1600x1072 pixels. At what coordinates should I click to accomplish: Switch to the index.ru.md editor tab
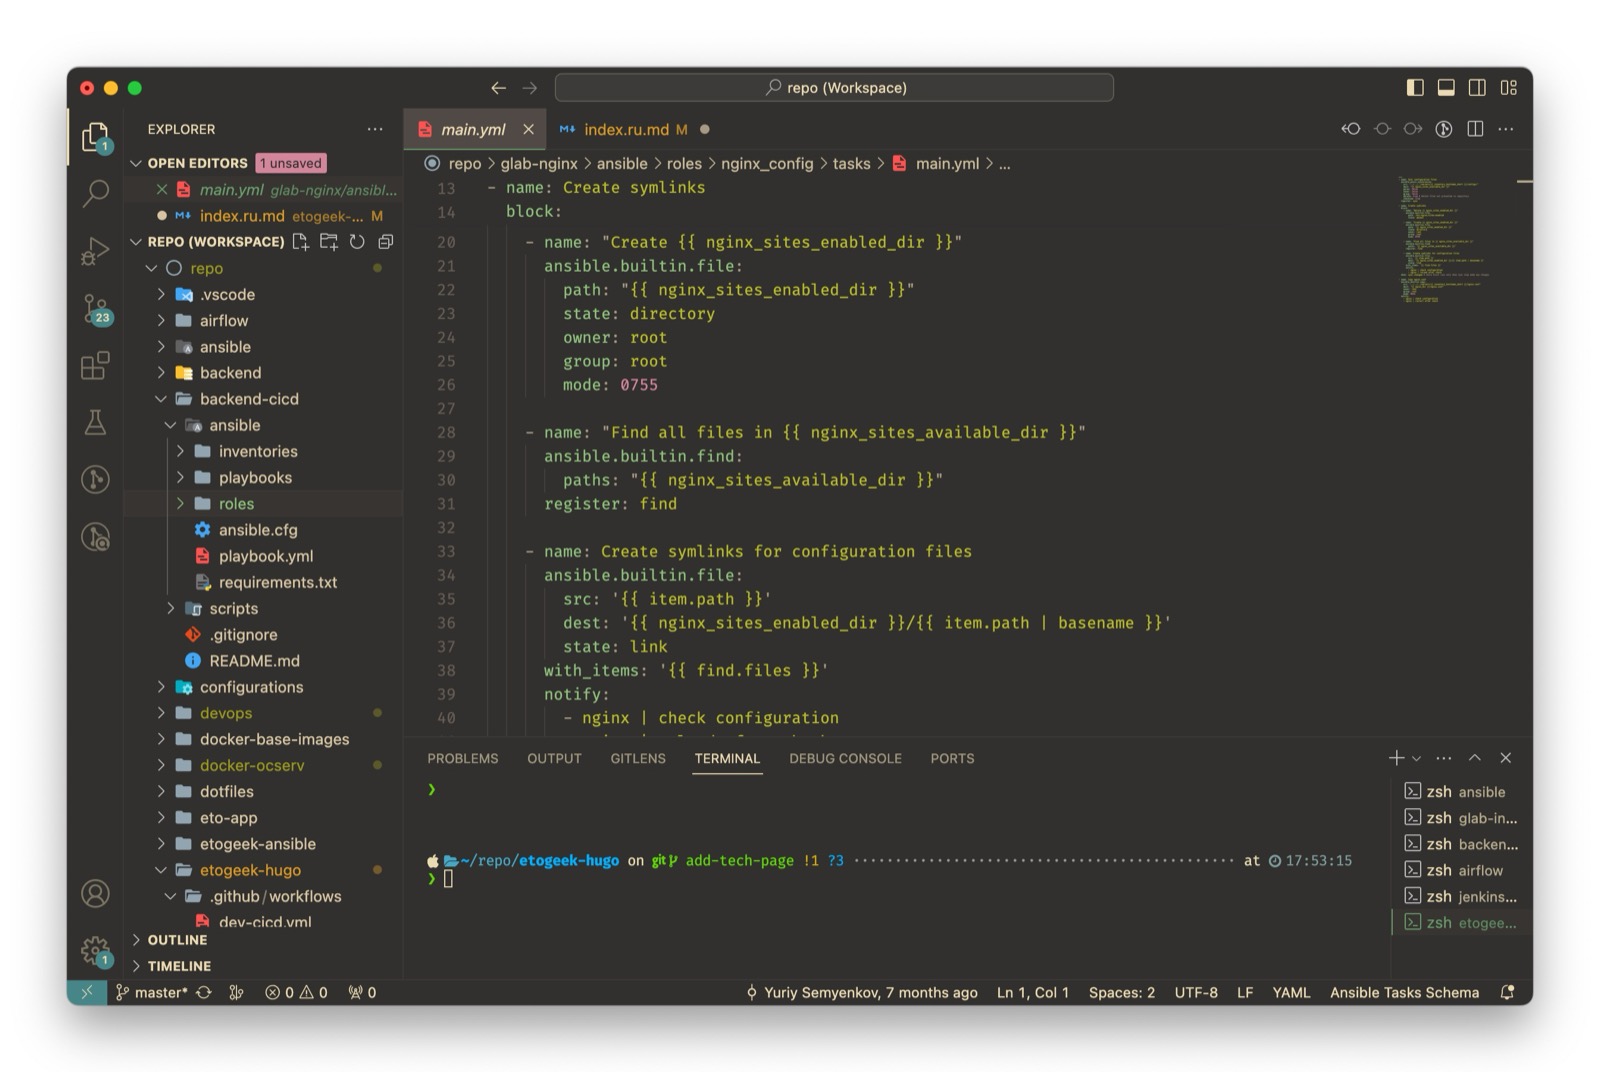[x=626, y=129]
